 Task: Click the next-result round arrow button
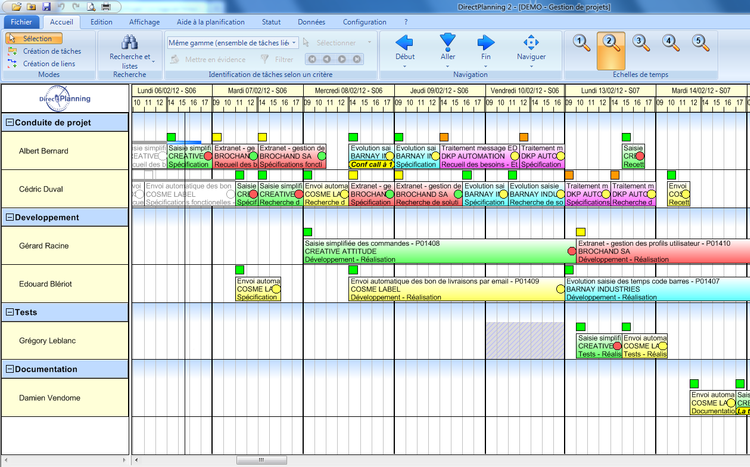[342, 59]
